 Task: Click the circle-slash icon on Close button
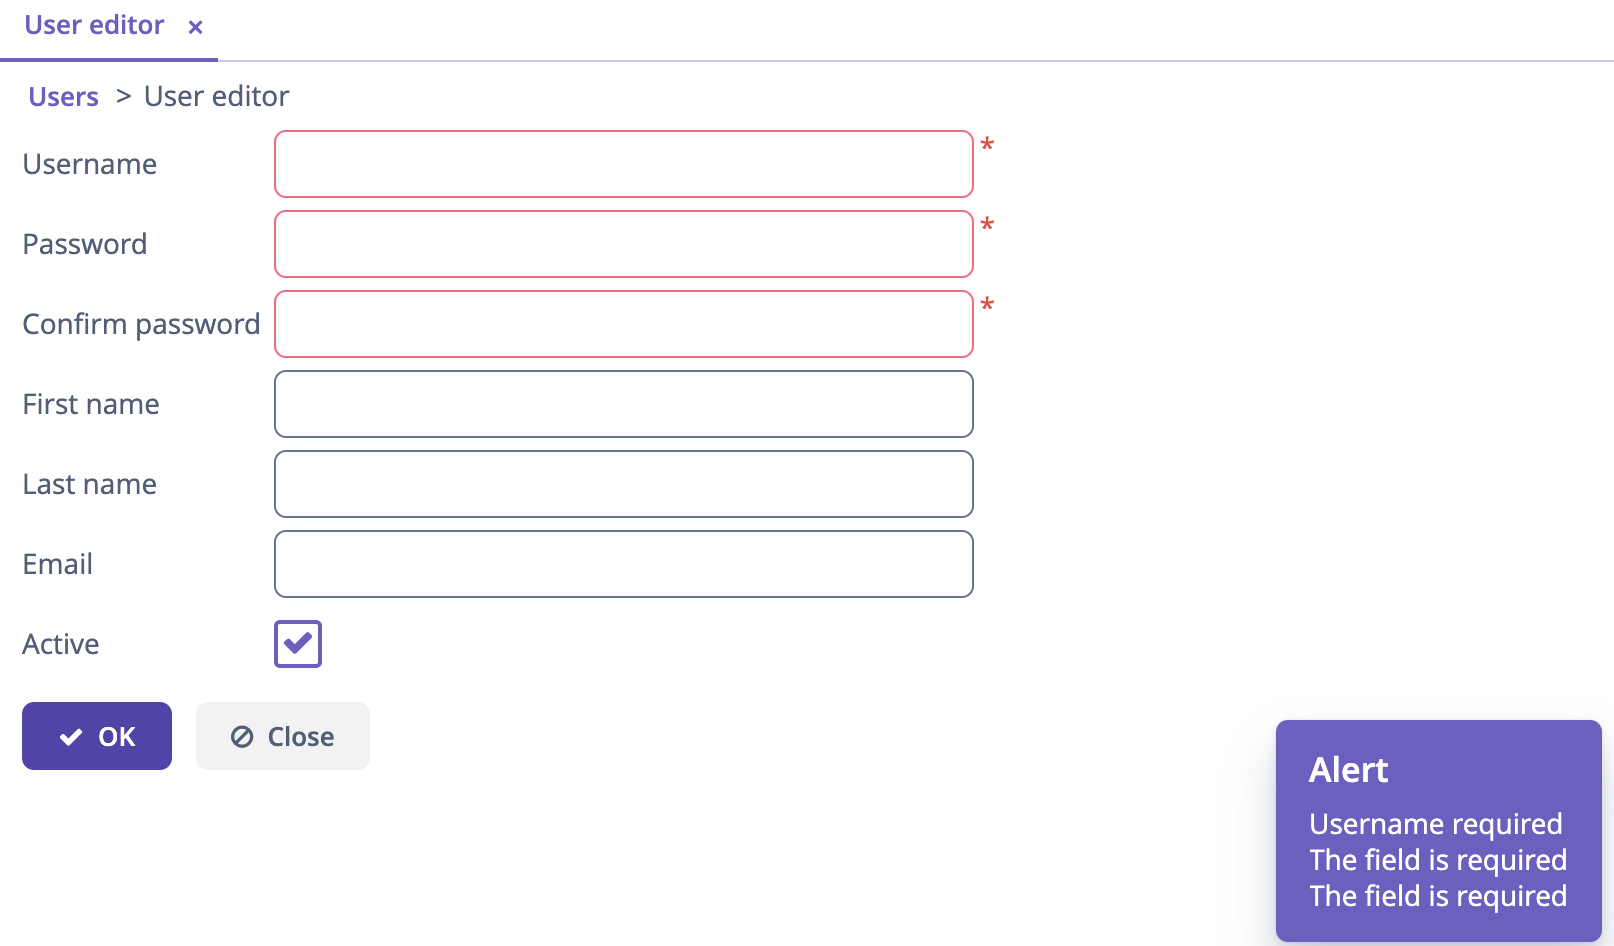pyautogui.click(x=240, y=736)
